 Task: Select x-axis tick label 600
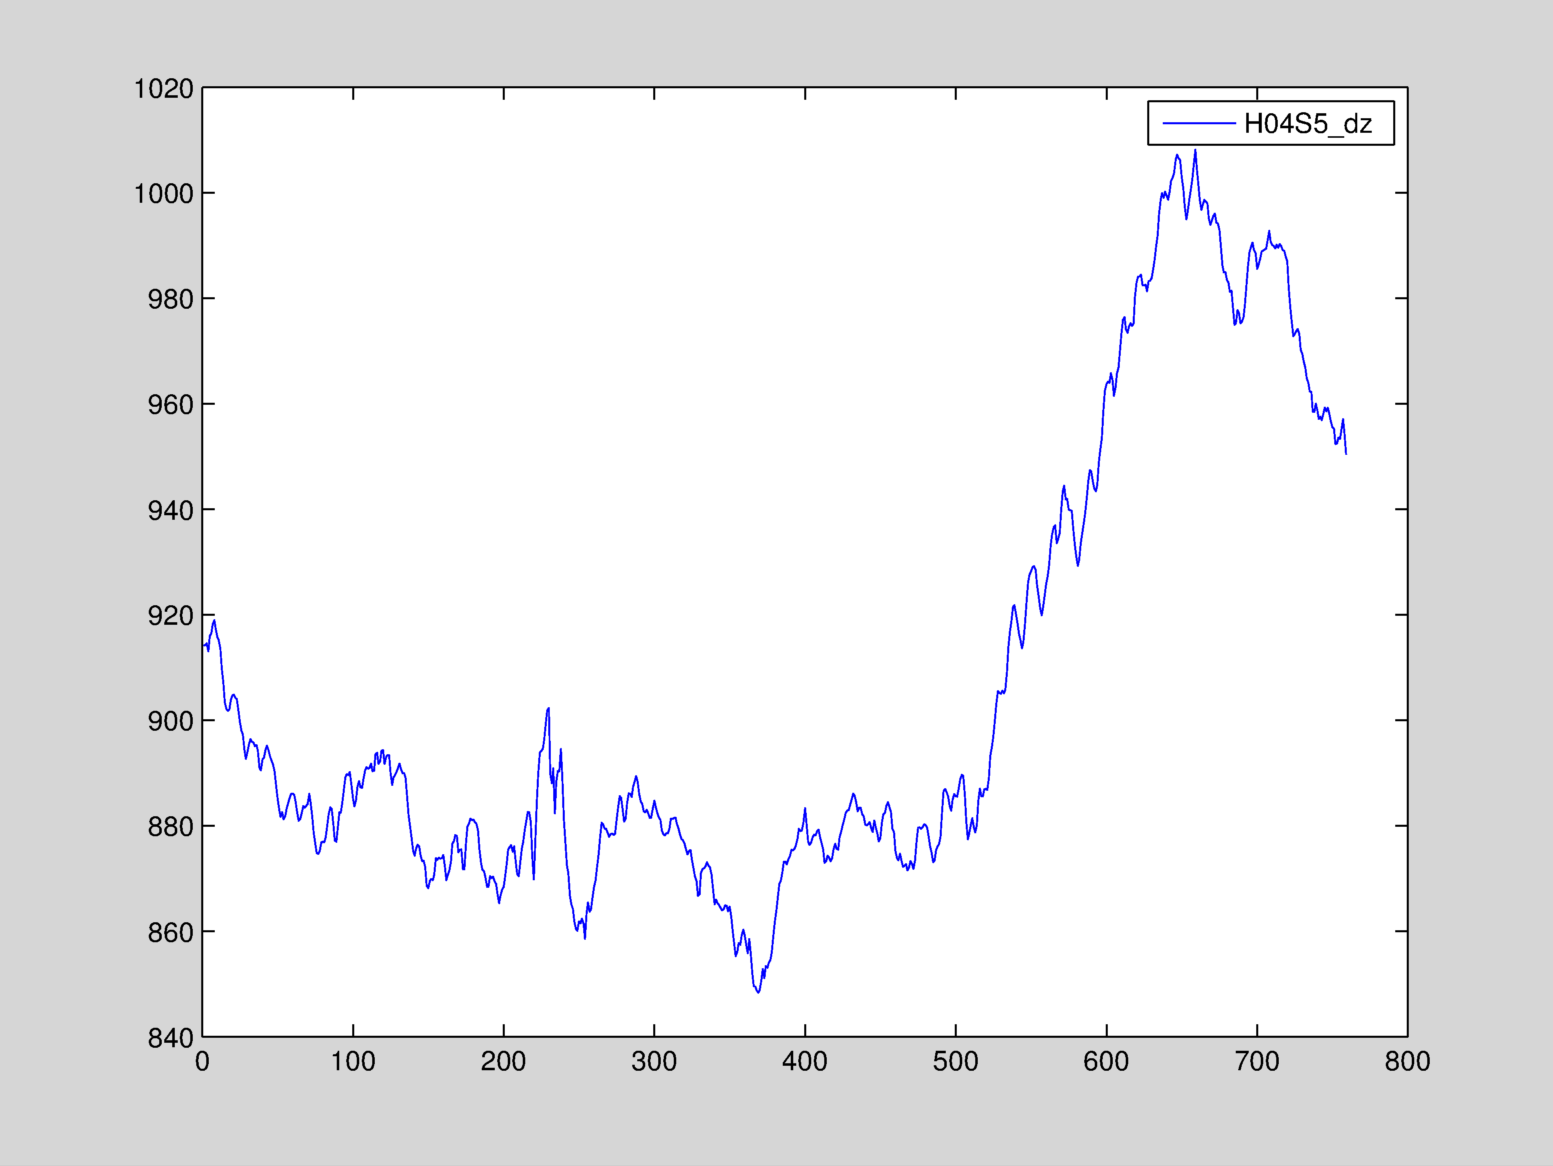point(1106,1062)
